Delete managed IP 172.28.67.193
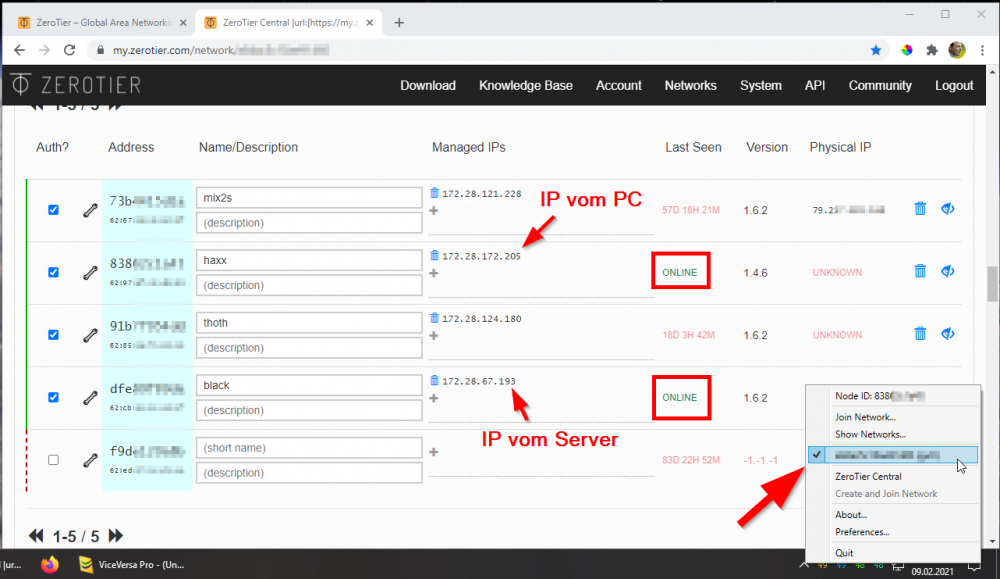 [434, 380]
